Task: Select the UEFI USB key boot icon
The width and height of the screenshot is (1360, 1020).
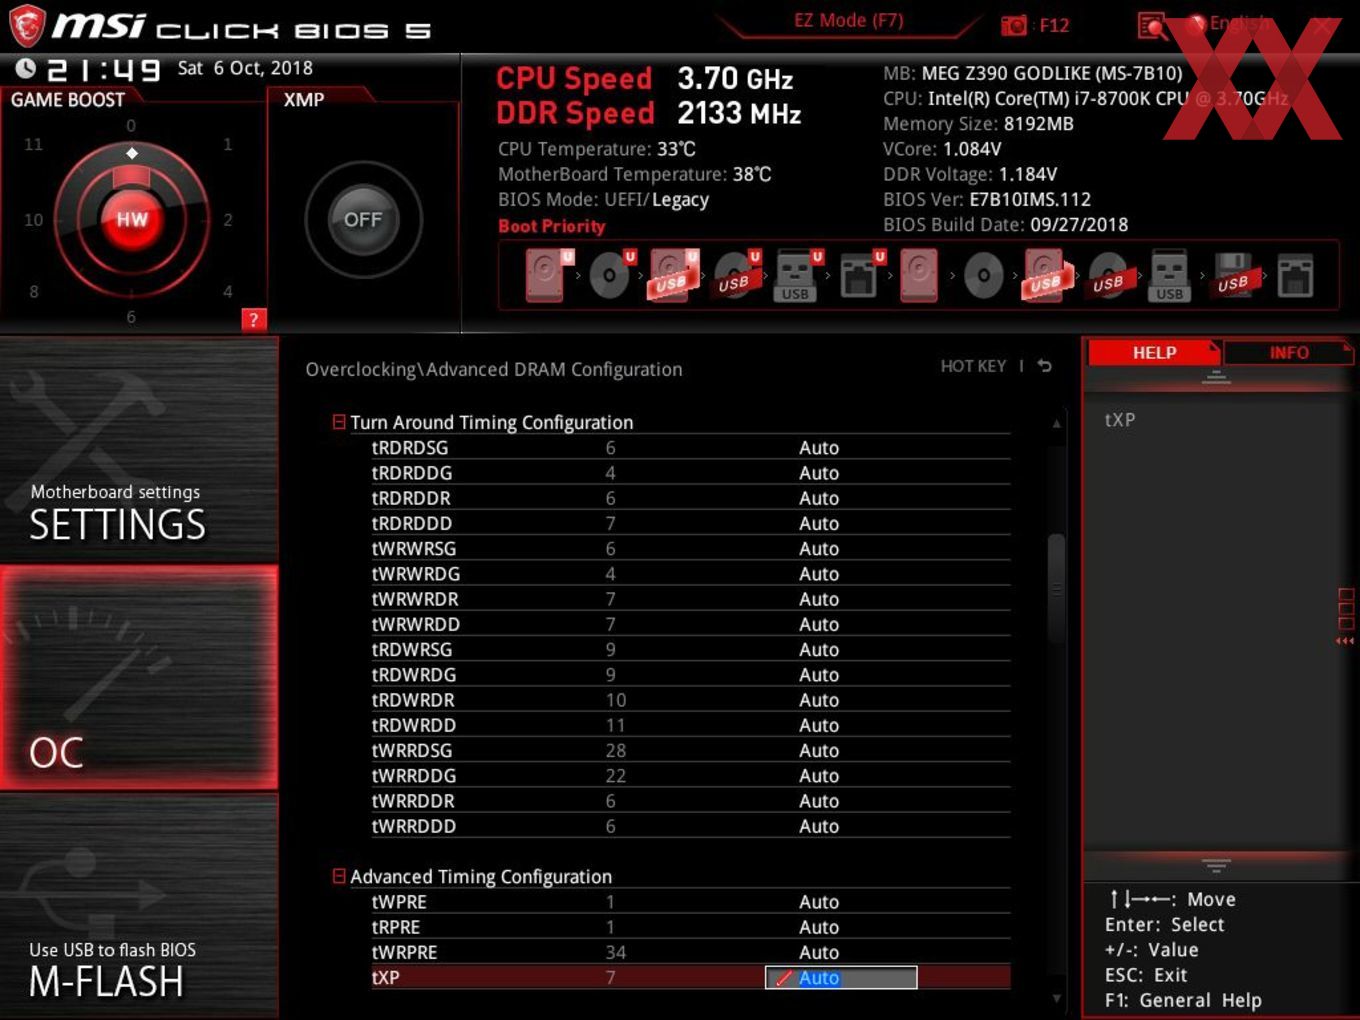Action: click(797, 275)
